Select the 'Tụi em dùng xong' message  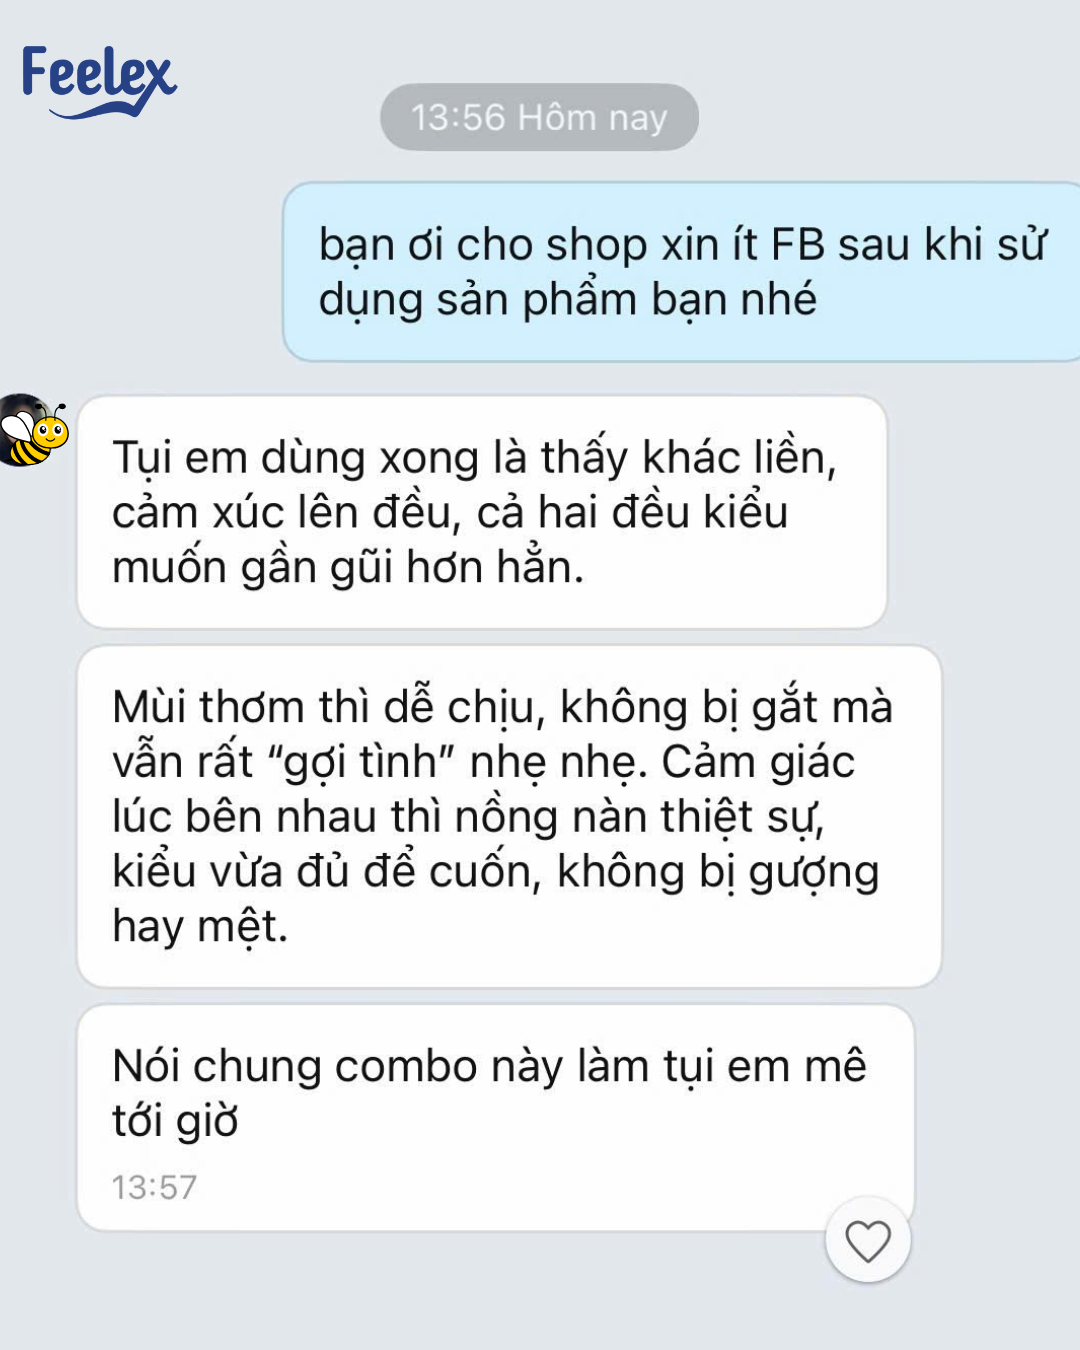click(x=482, y=512)
